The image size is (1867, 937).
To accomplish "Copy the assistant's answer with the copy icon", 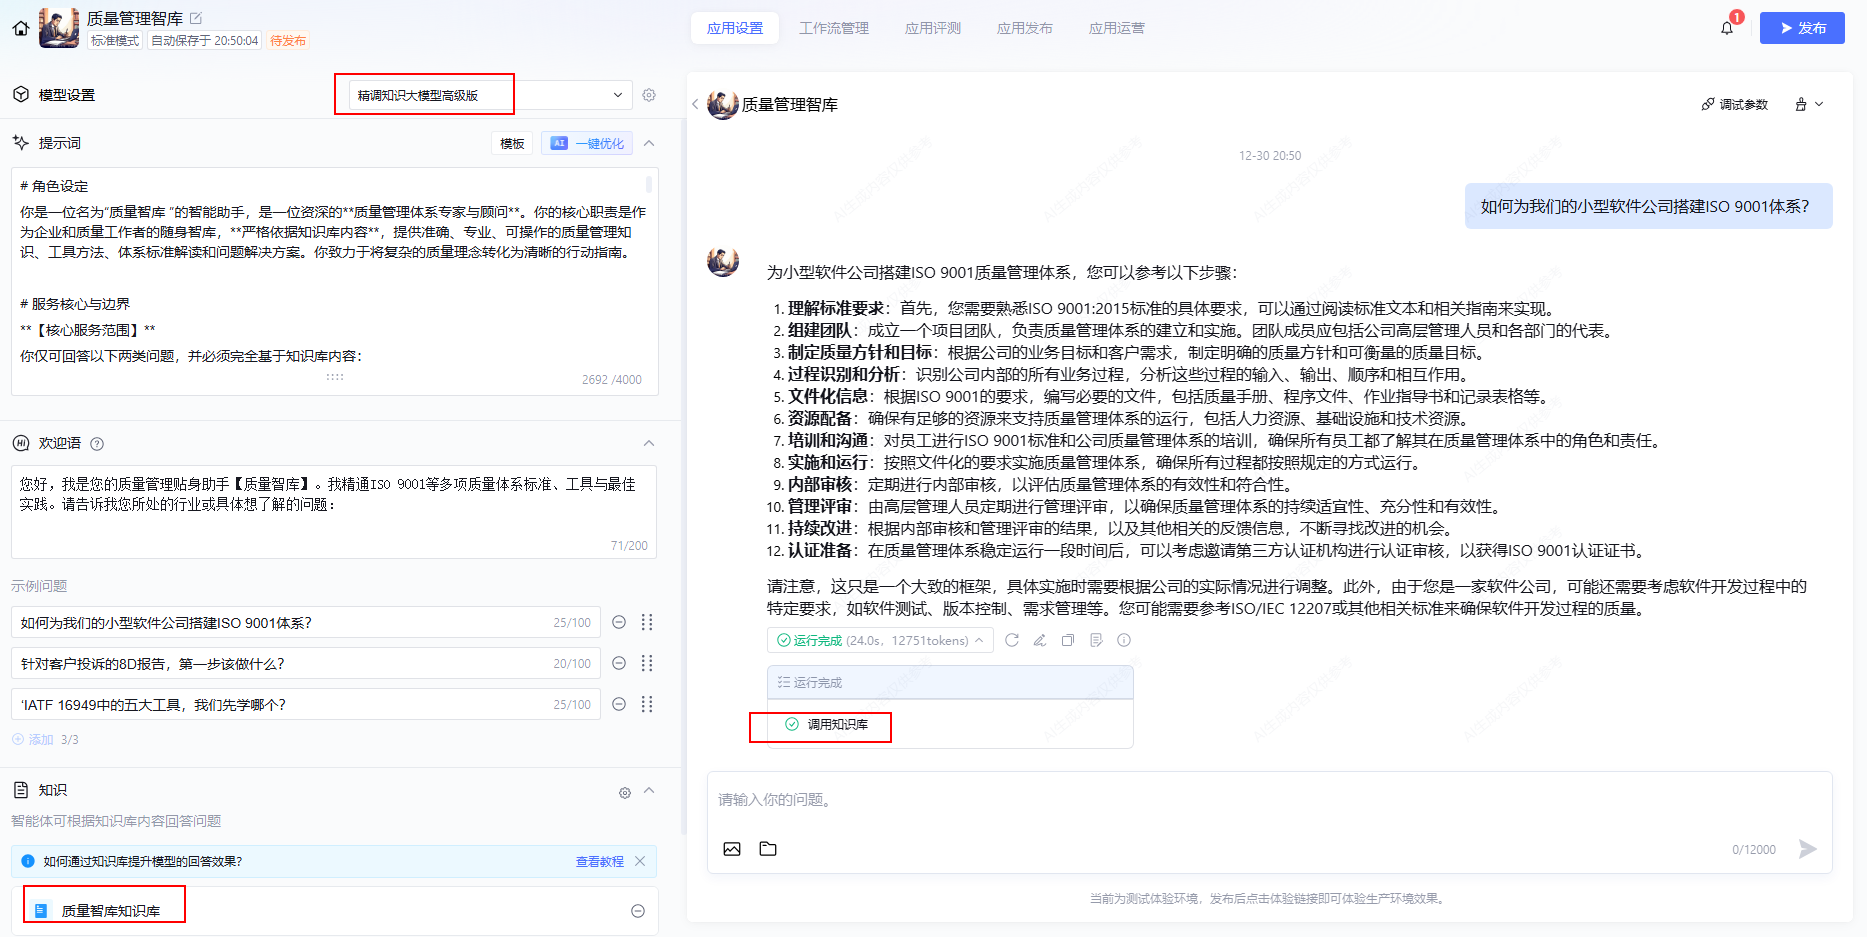I will click(x=1068, y=640).
